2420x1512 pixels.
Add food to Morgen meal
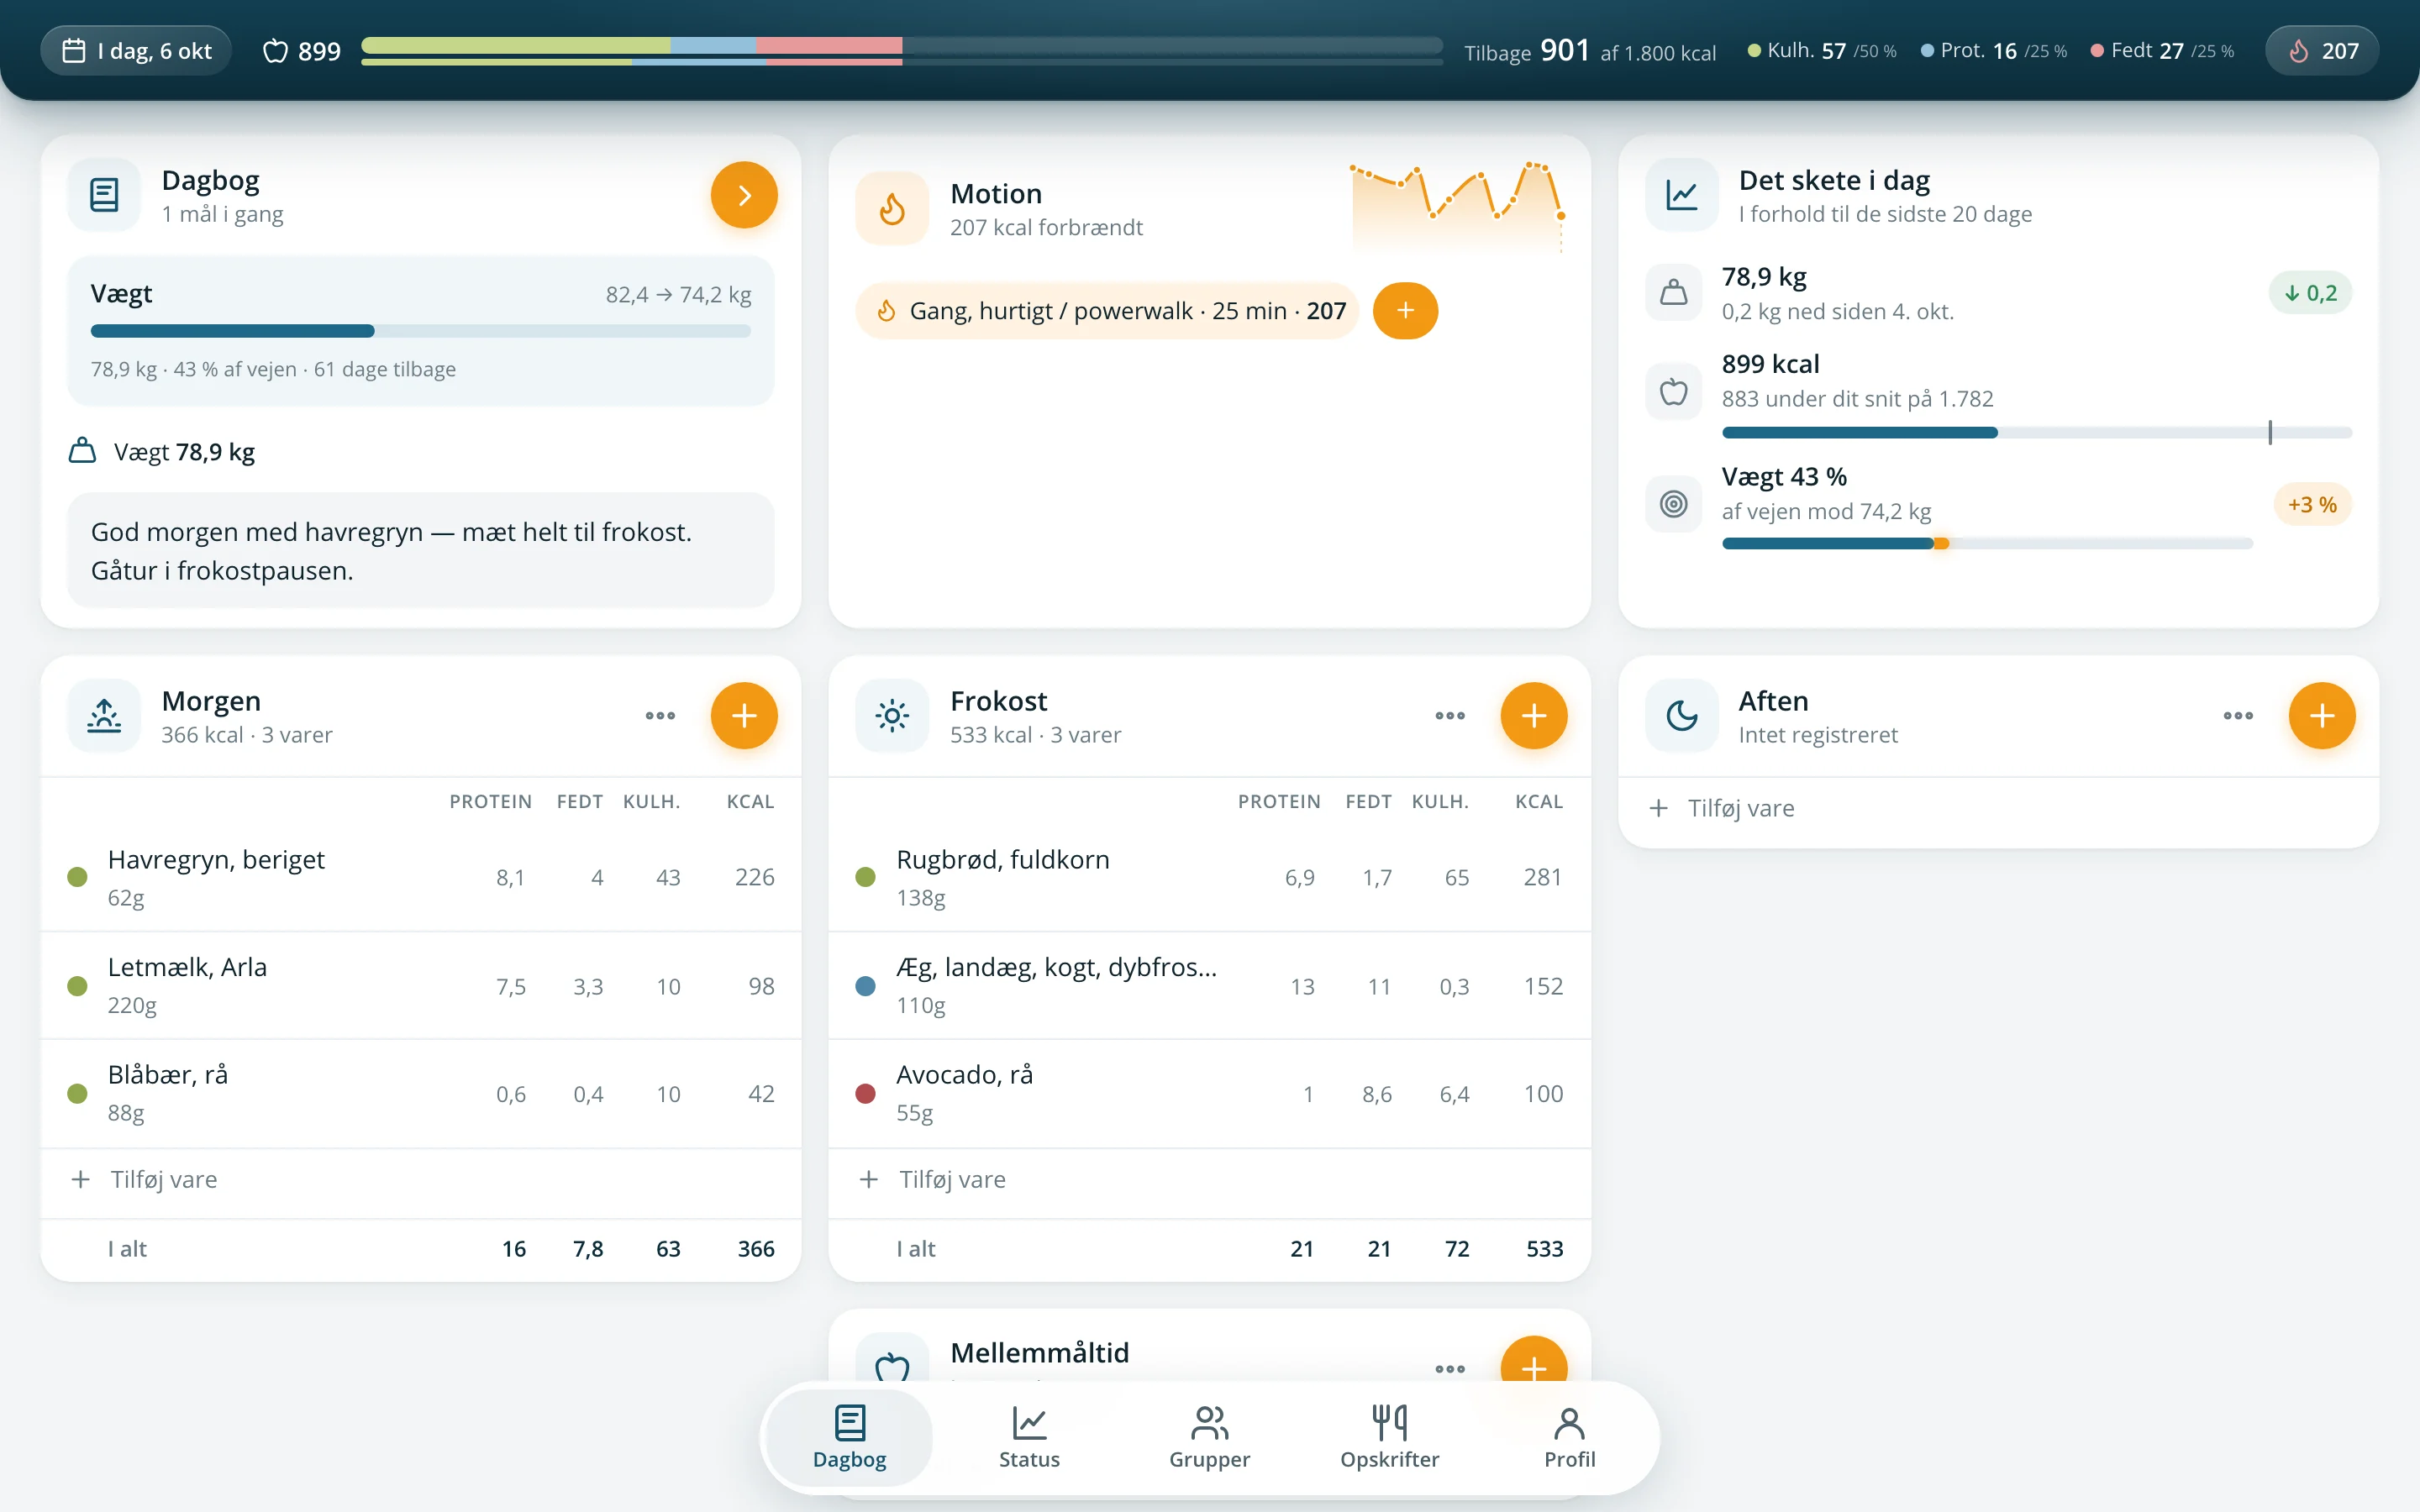(x=744, y=716)
